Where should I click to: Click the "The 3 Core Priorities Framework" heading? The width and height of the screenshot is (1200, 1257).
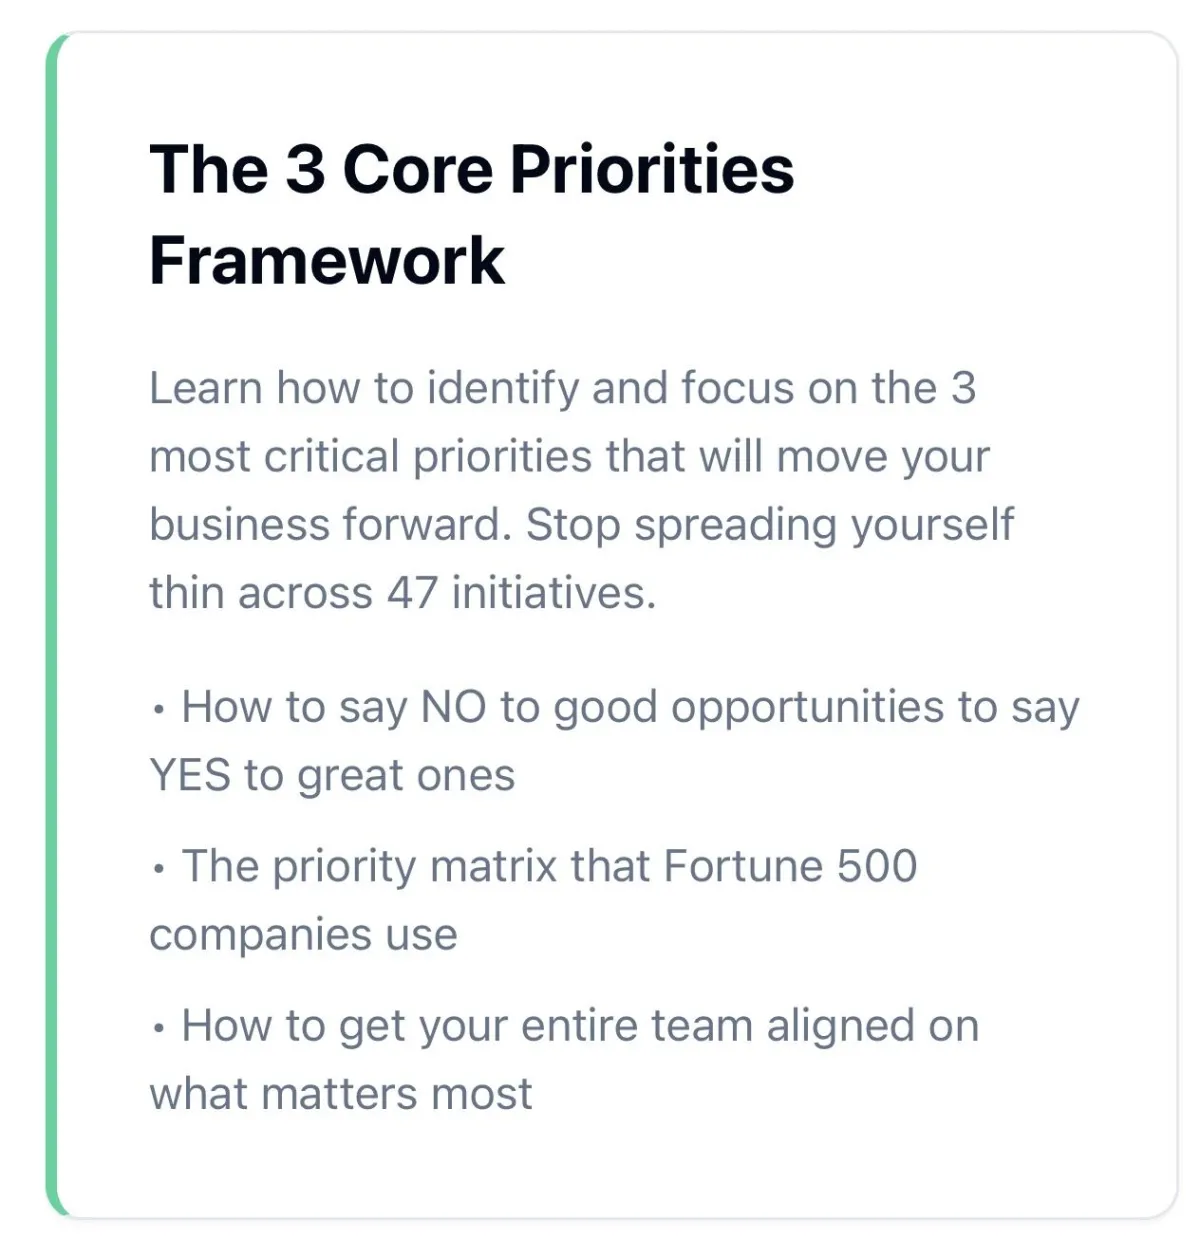pos(471,214)
